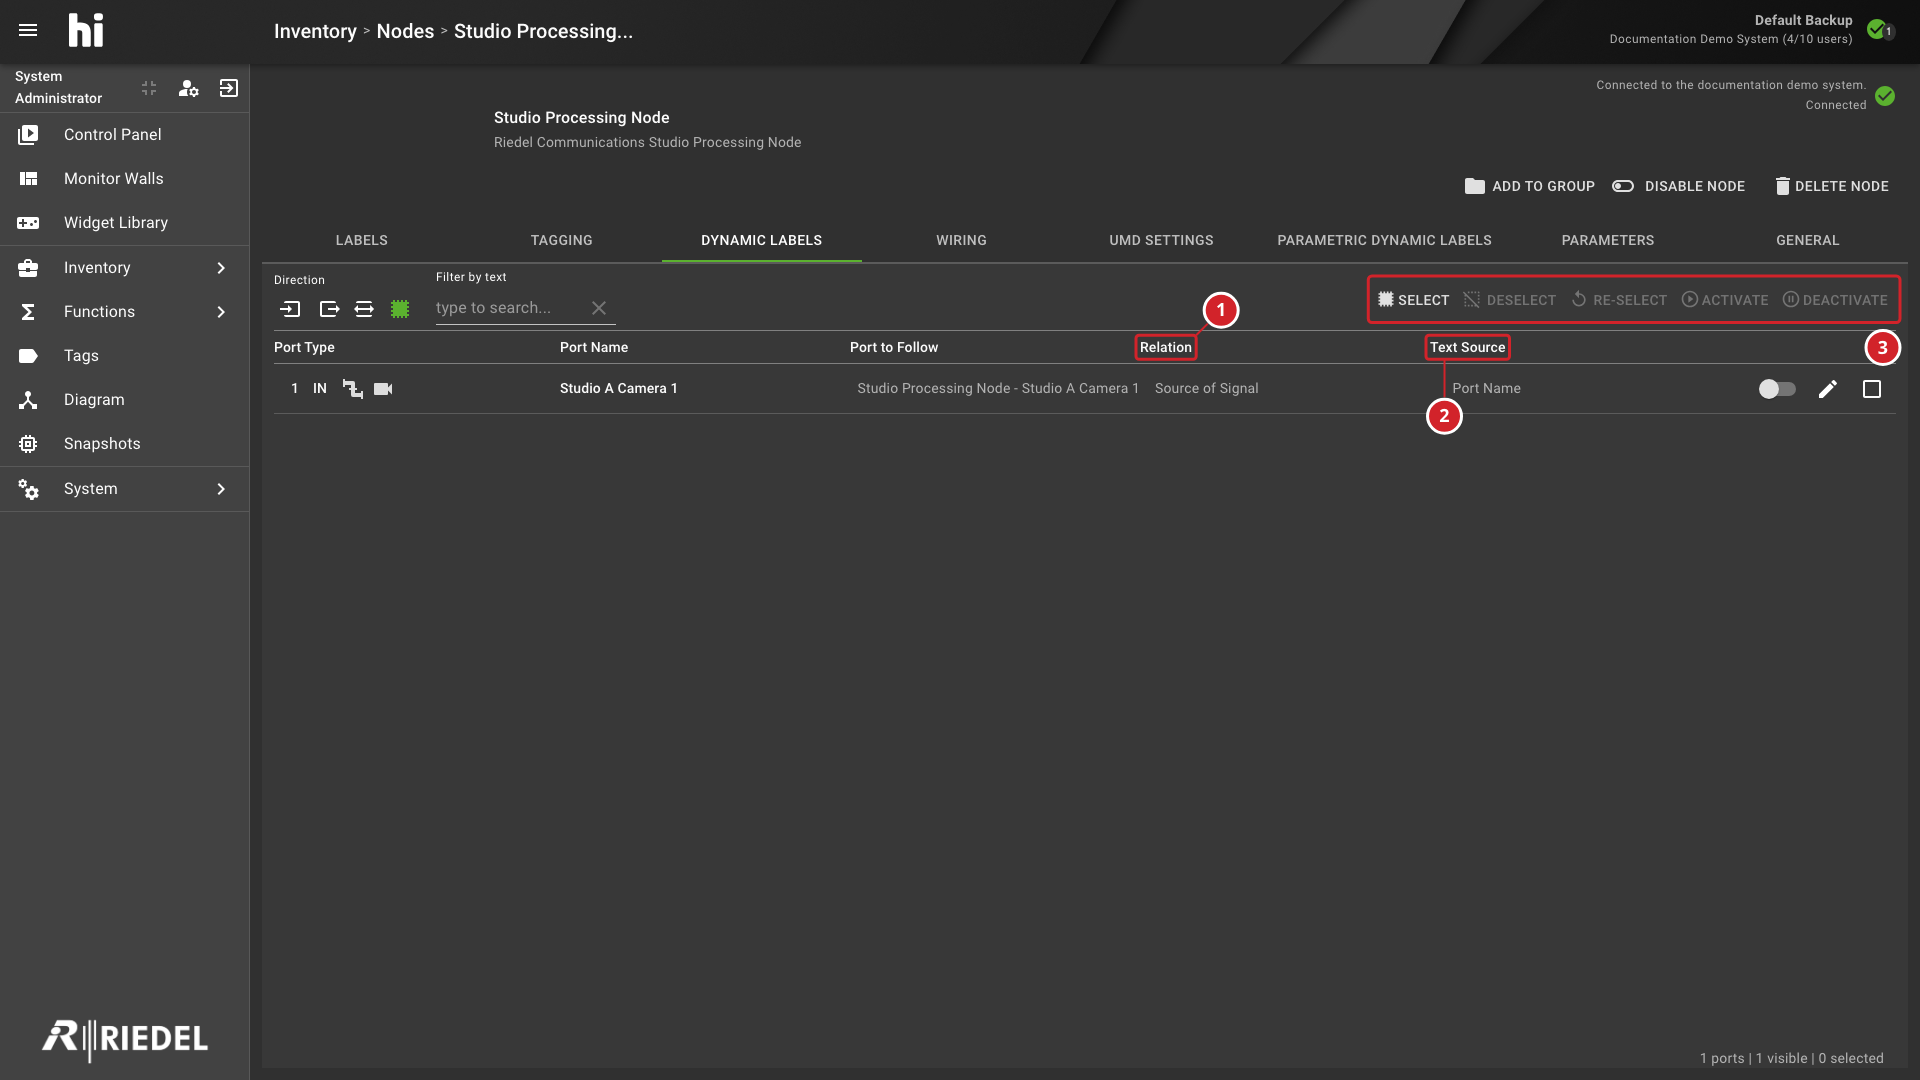Filter by bidirectional direction icon
Viewport: 1920px width, 1080px height.
coord(364,309)
